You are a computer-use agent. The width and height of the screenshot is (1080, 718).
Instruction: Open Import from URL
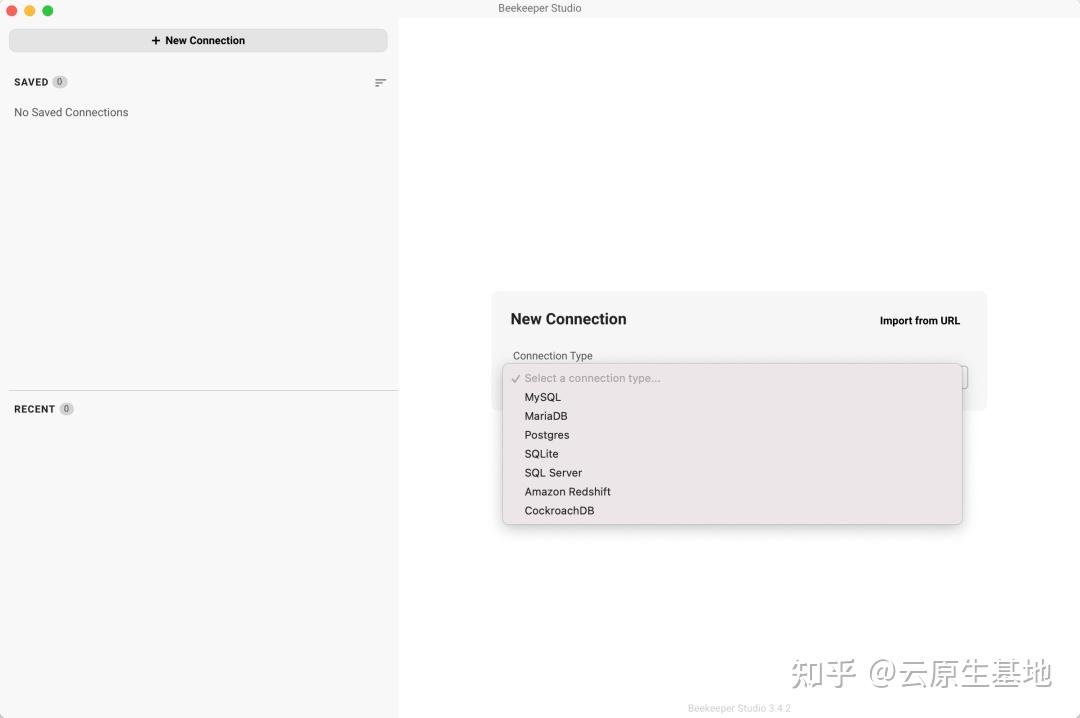919,320
